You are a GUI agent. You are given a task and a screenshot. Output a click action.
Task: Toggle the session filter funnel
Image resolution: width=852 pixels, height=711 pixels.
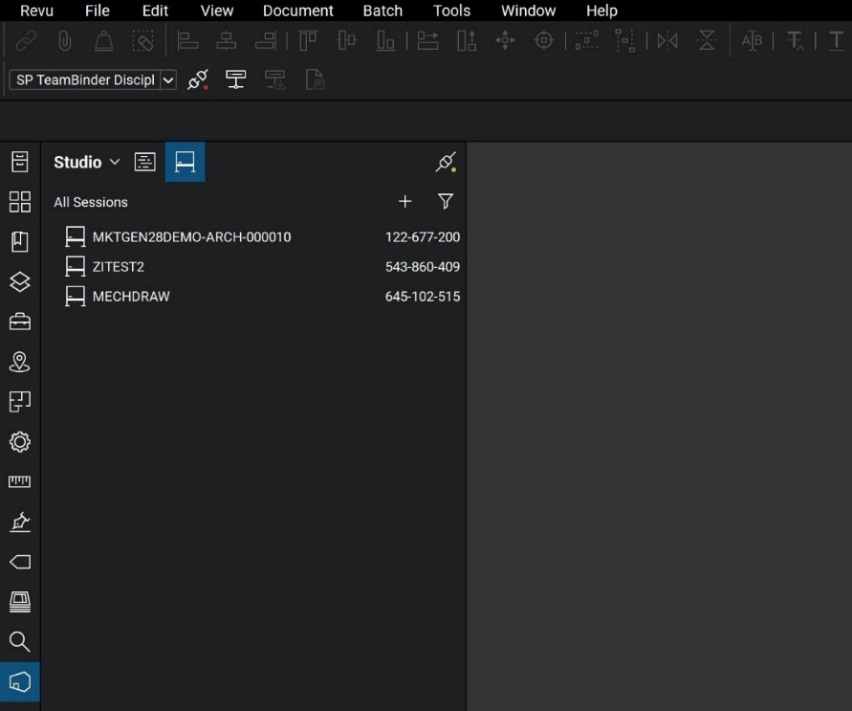(x=445, y=201)
